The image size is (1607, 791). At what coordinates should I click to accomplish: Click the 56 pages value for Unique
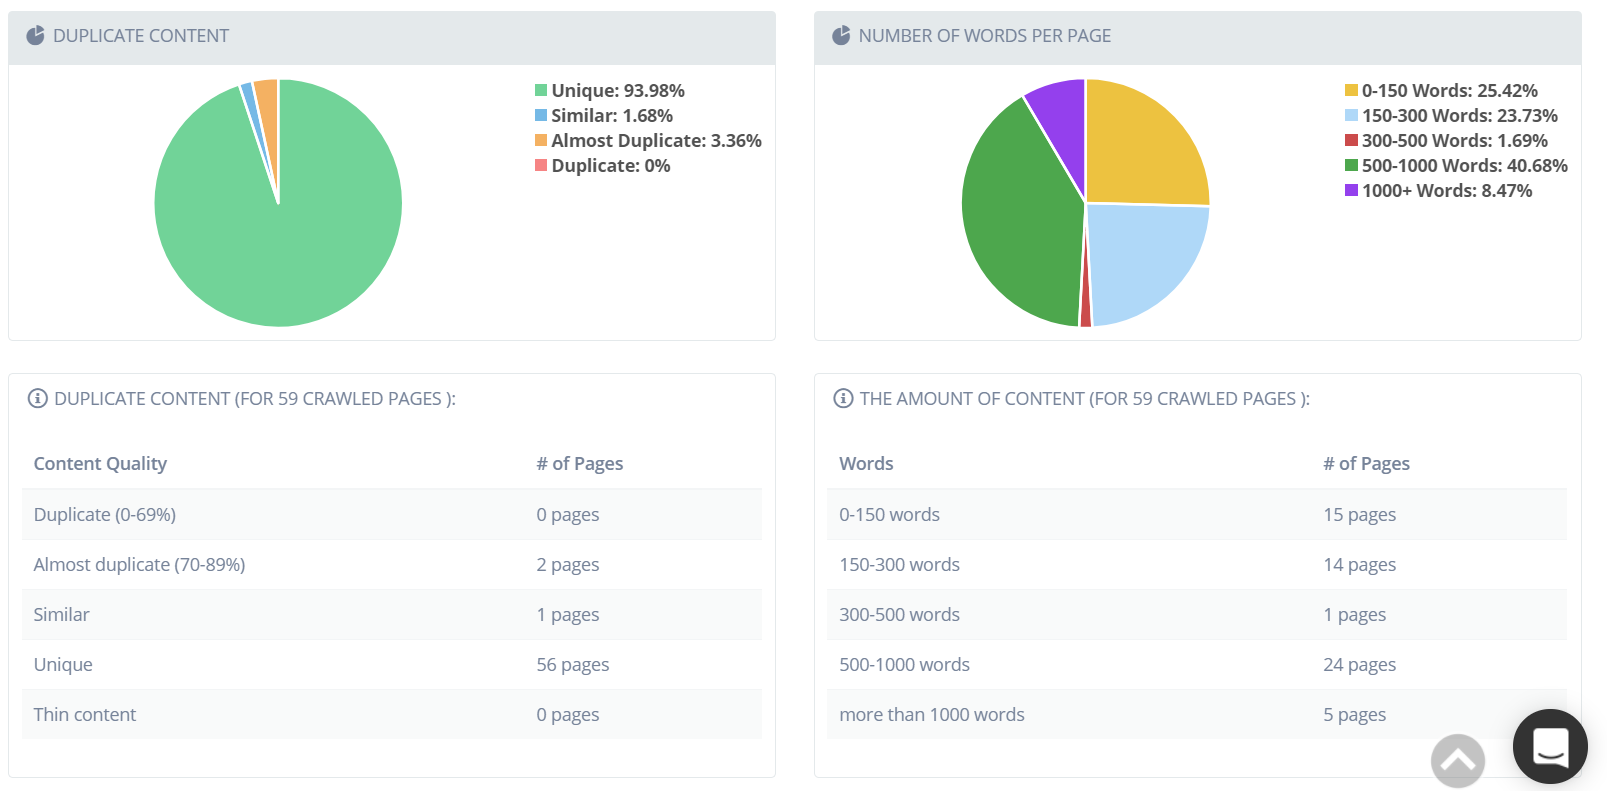[572, 665]
